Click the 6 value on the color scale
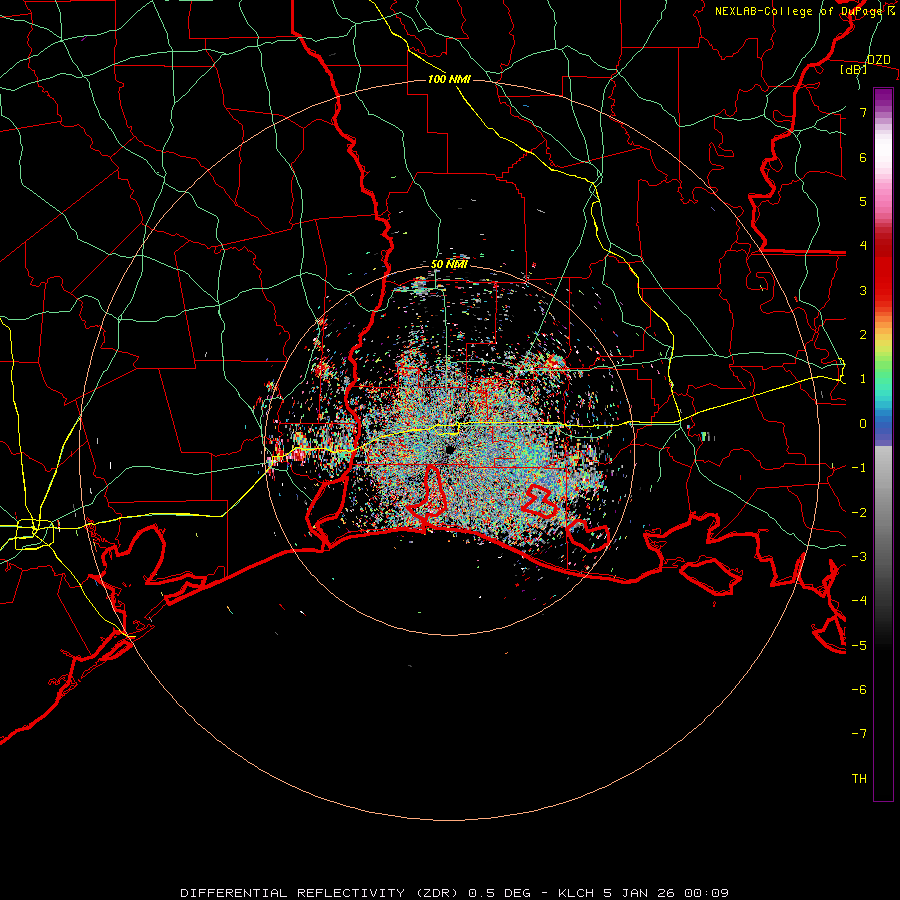The image size is (900, 900). coord(863,157)
